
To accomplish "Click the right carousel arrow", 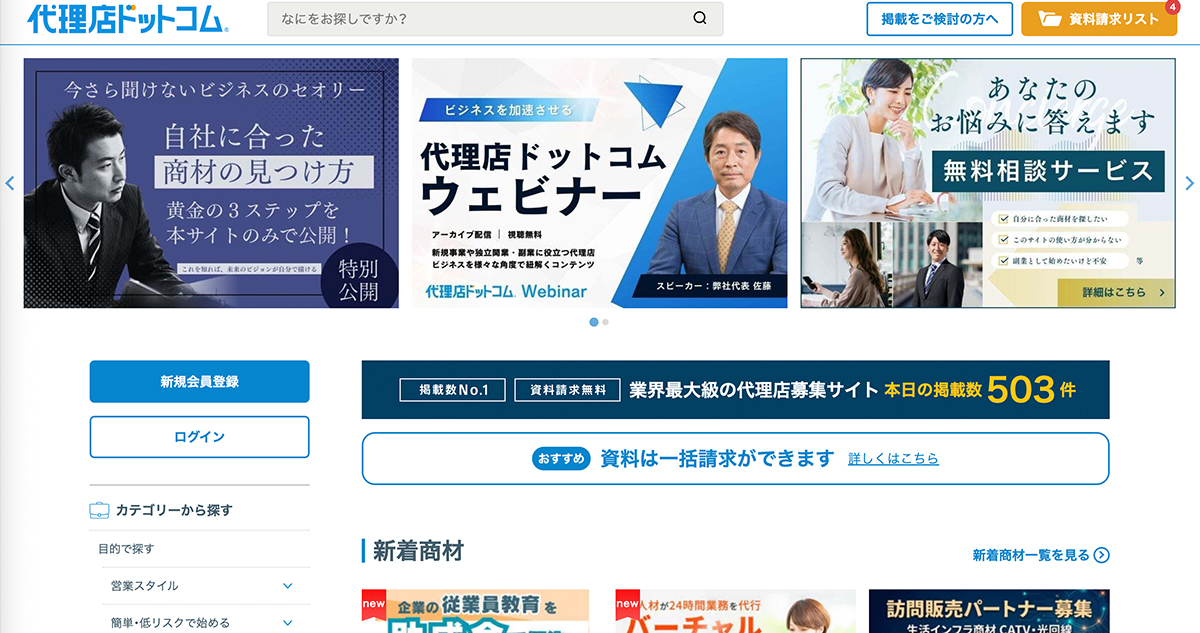I will [x=1189, y=183].
